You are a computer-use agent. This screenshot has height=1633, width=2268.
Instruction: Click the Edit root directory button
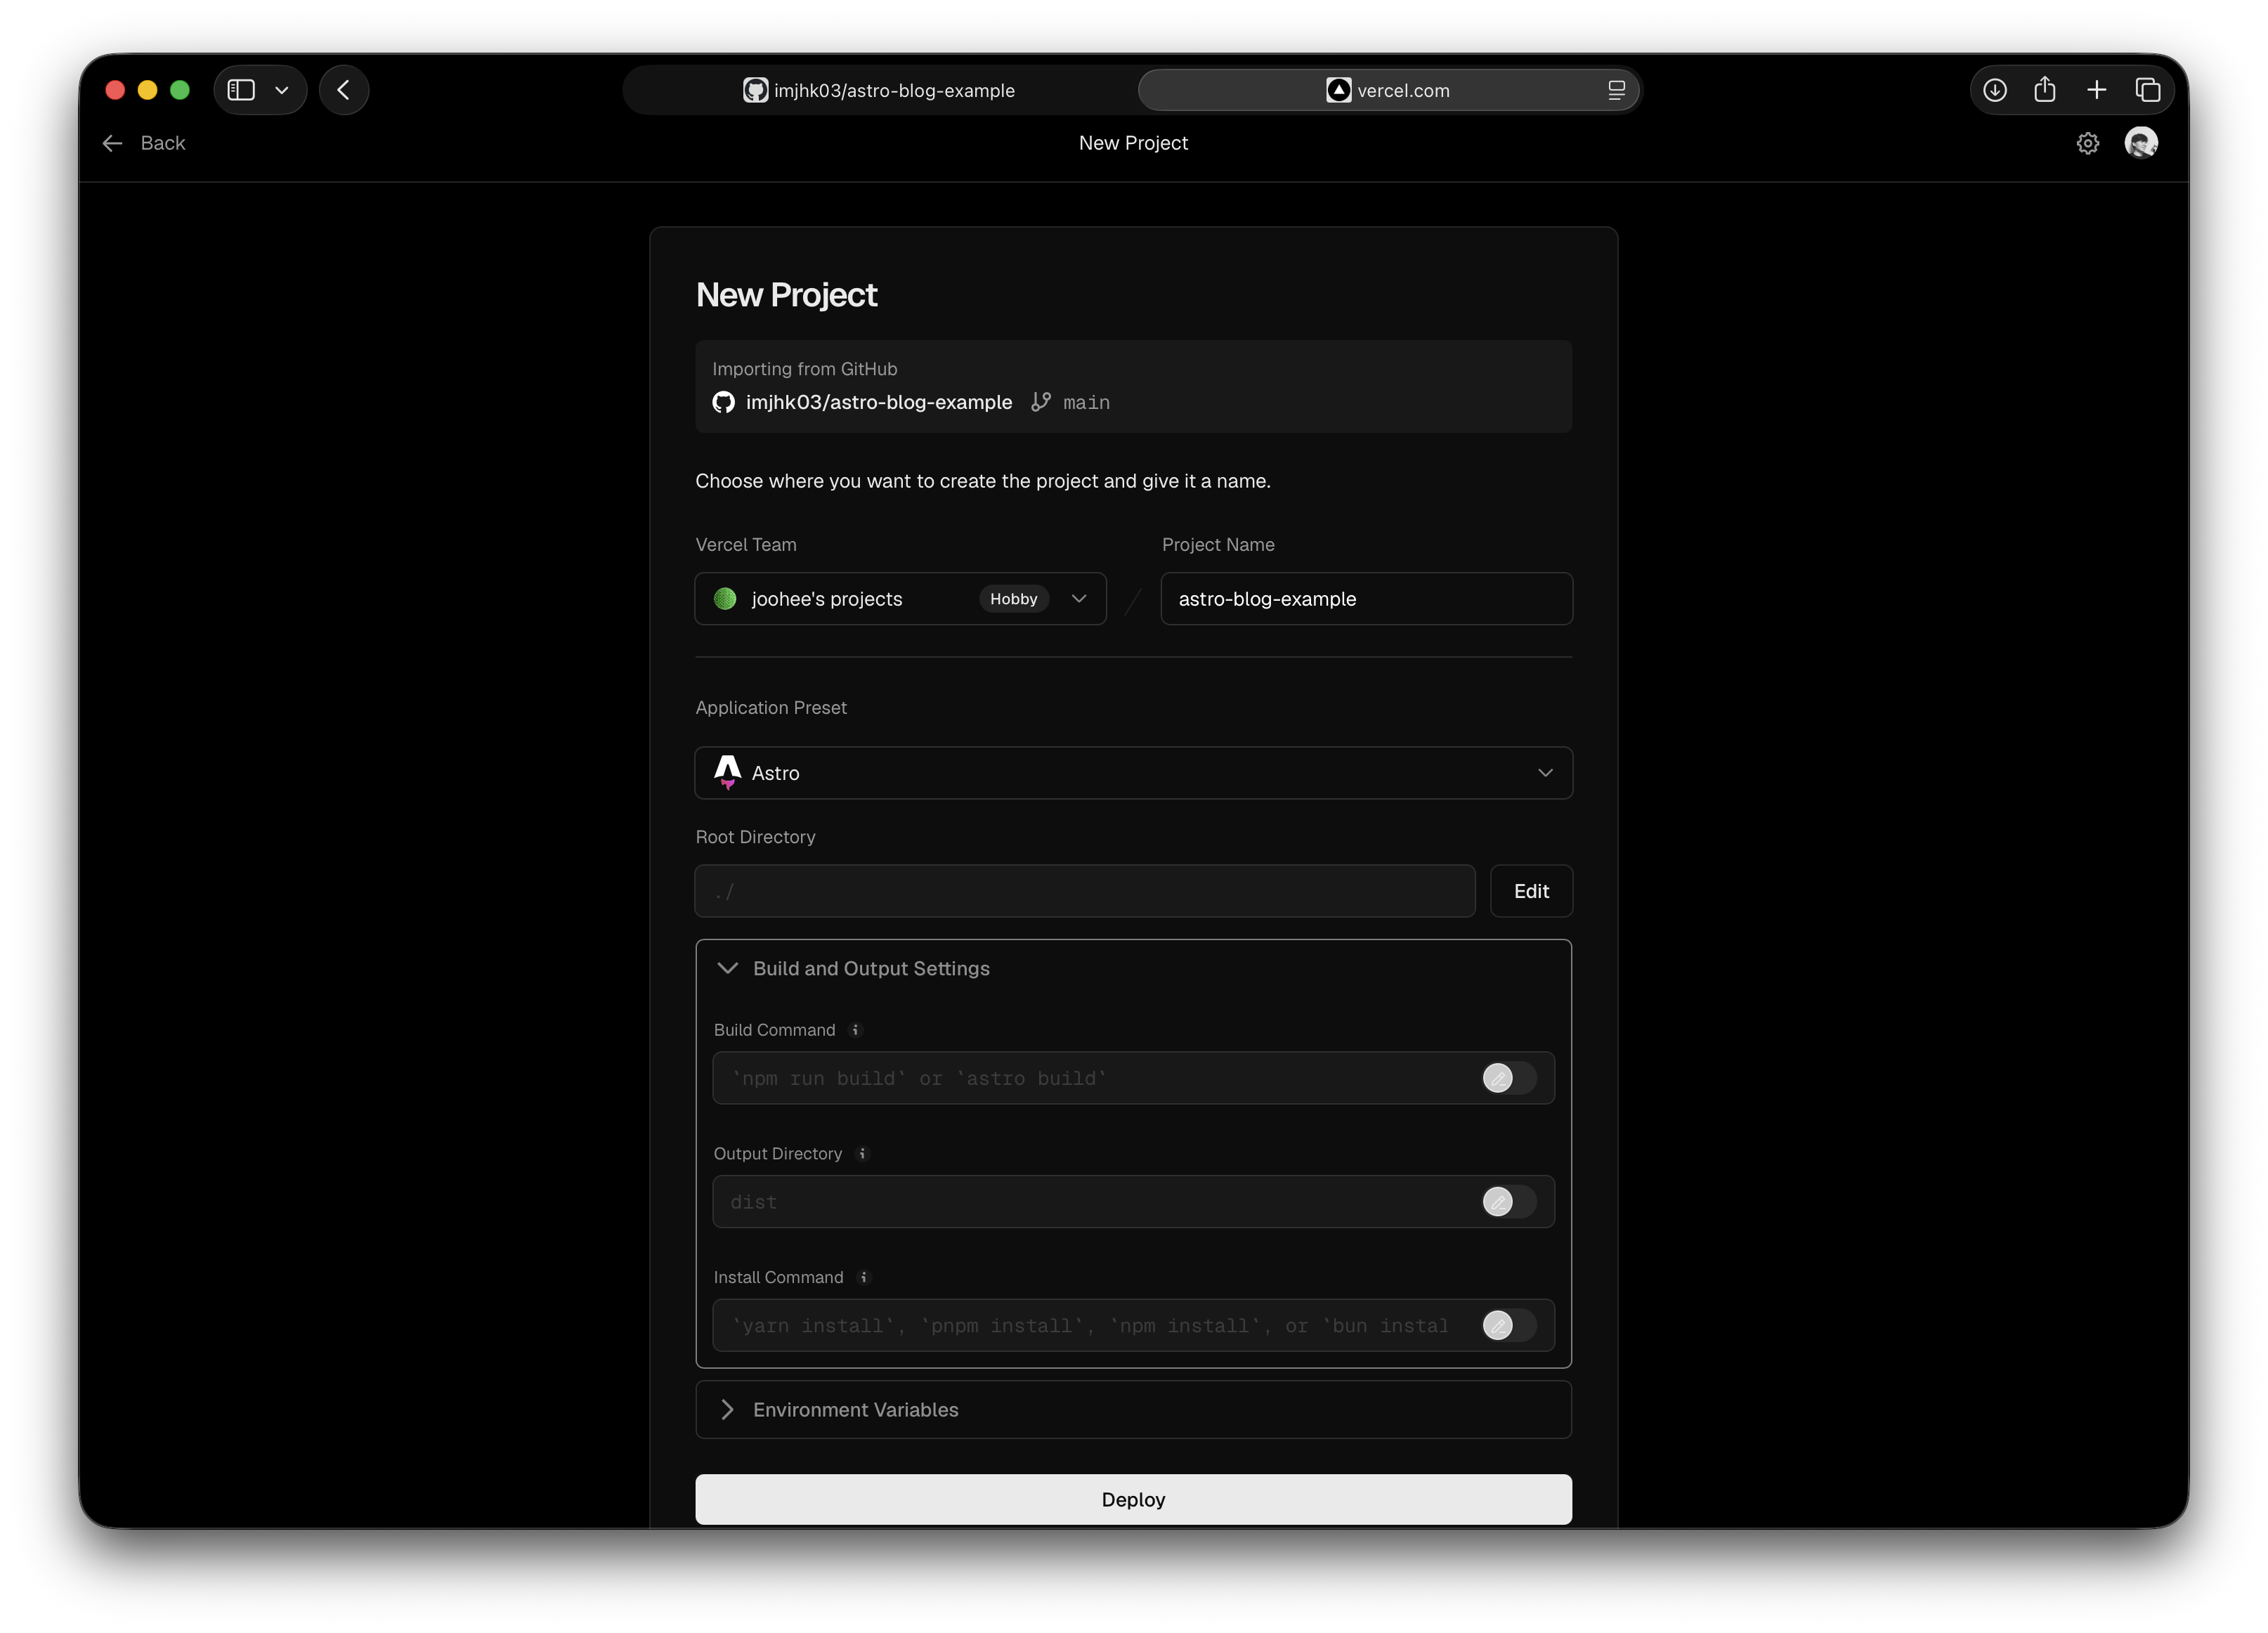1530,891
